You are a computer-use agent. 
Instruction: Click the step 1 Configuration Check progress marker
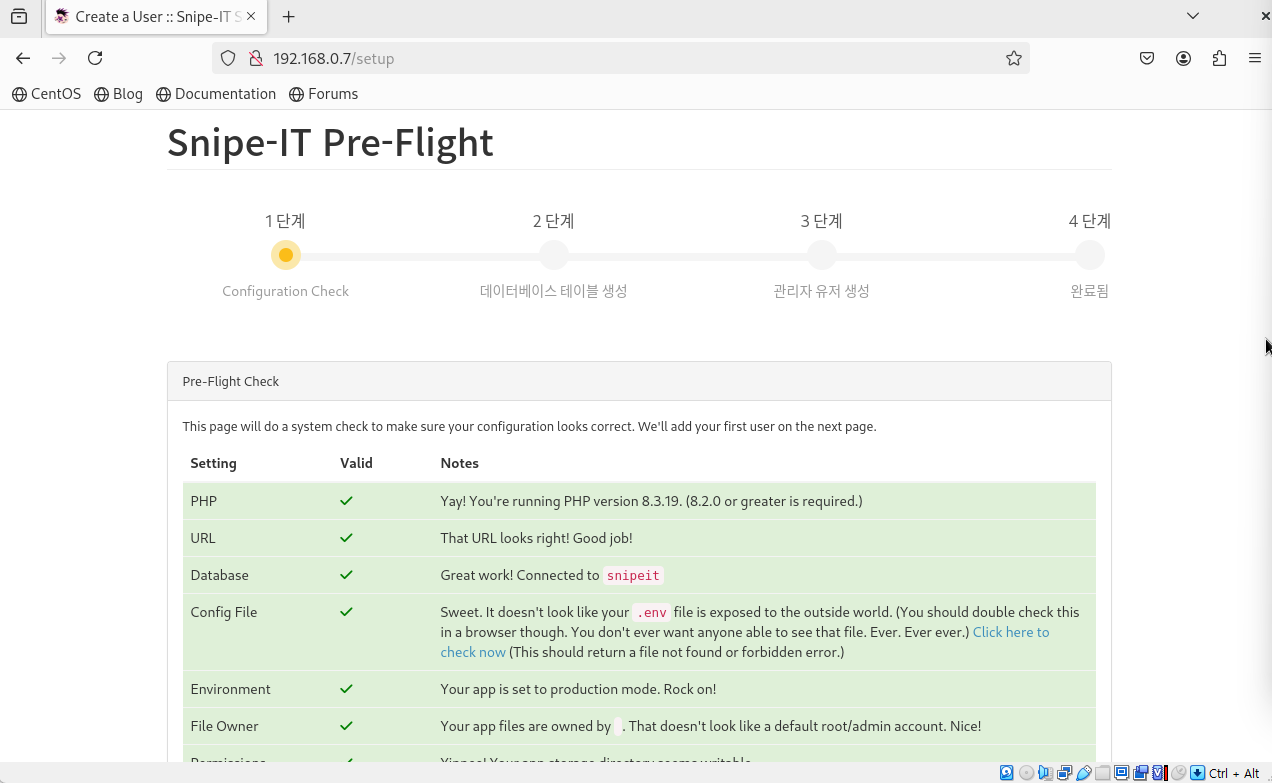[286, 255]
